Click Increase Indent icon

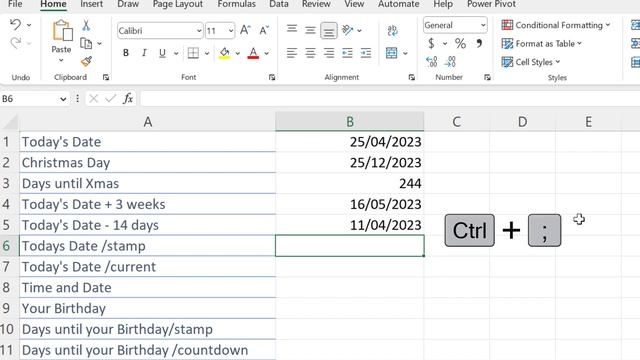pos(366,53)
